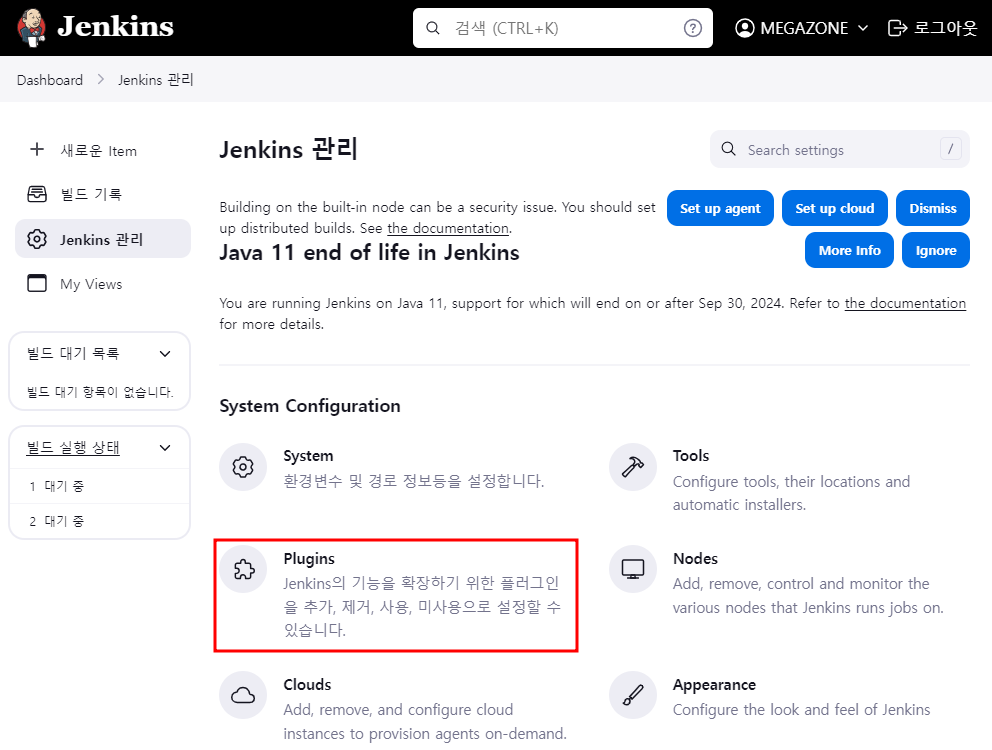The width and height of the screenshot is (992, 750).
Task: Click the My Views window icon
Action: [37, 283]
